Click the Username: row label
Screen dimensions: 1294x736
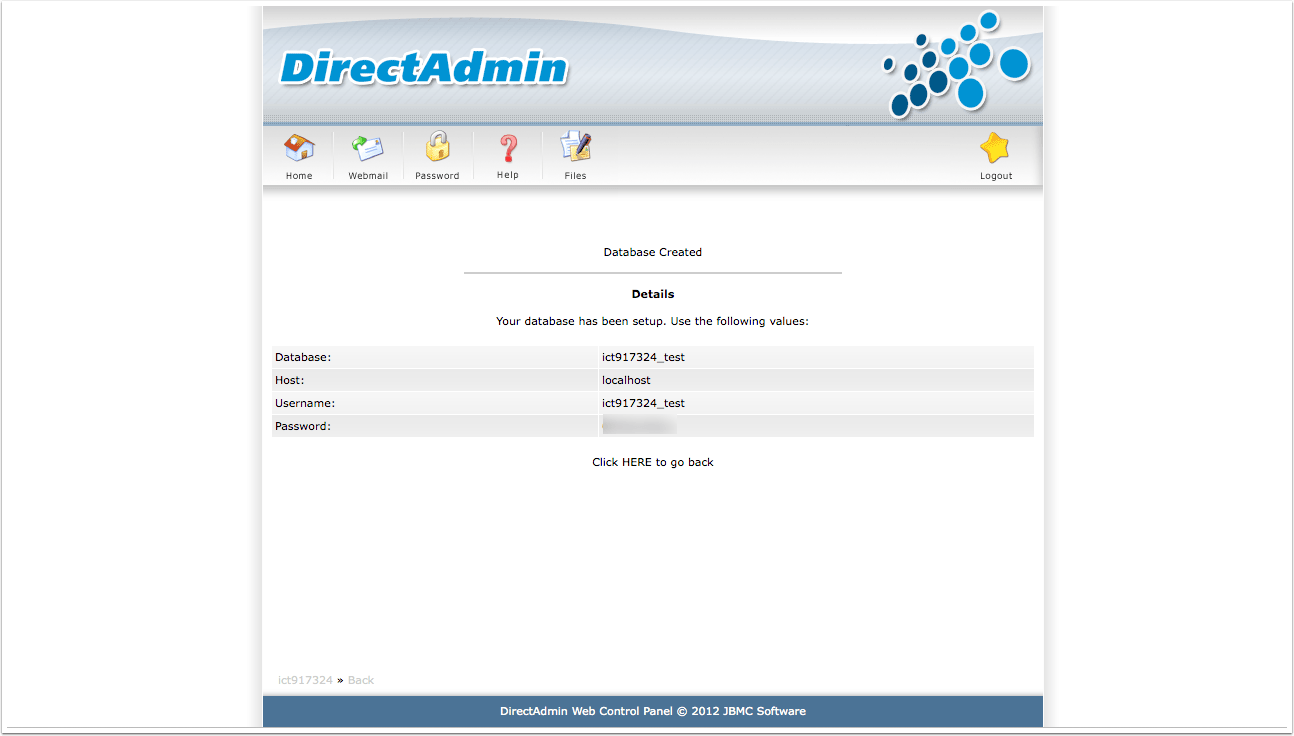(305, 403)
